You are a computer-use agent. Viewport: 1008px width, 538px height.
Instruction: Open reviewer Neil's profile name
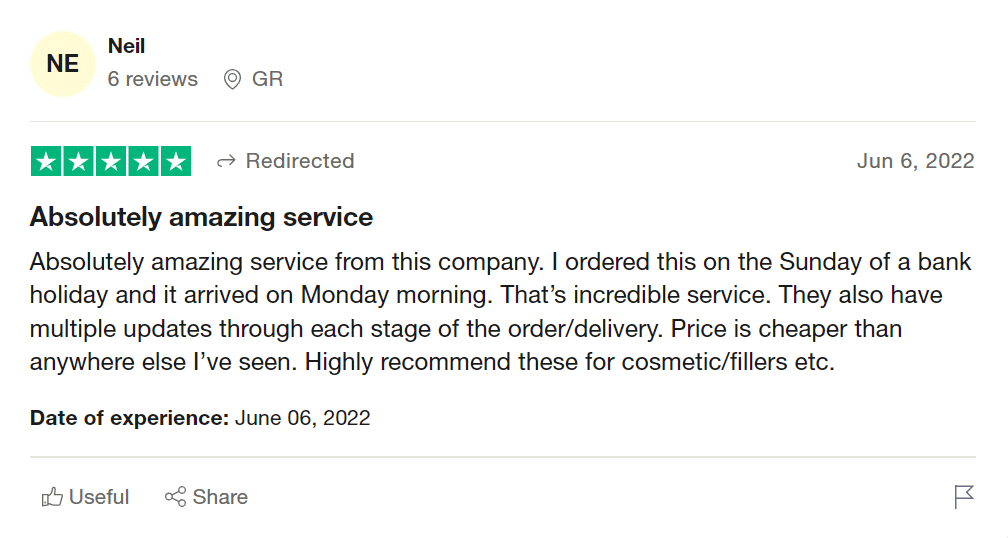pos(127,46)
